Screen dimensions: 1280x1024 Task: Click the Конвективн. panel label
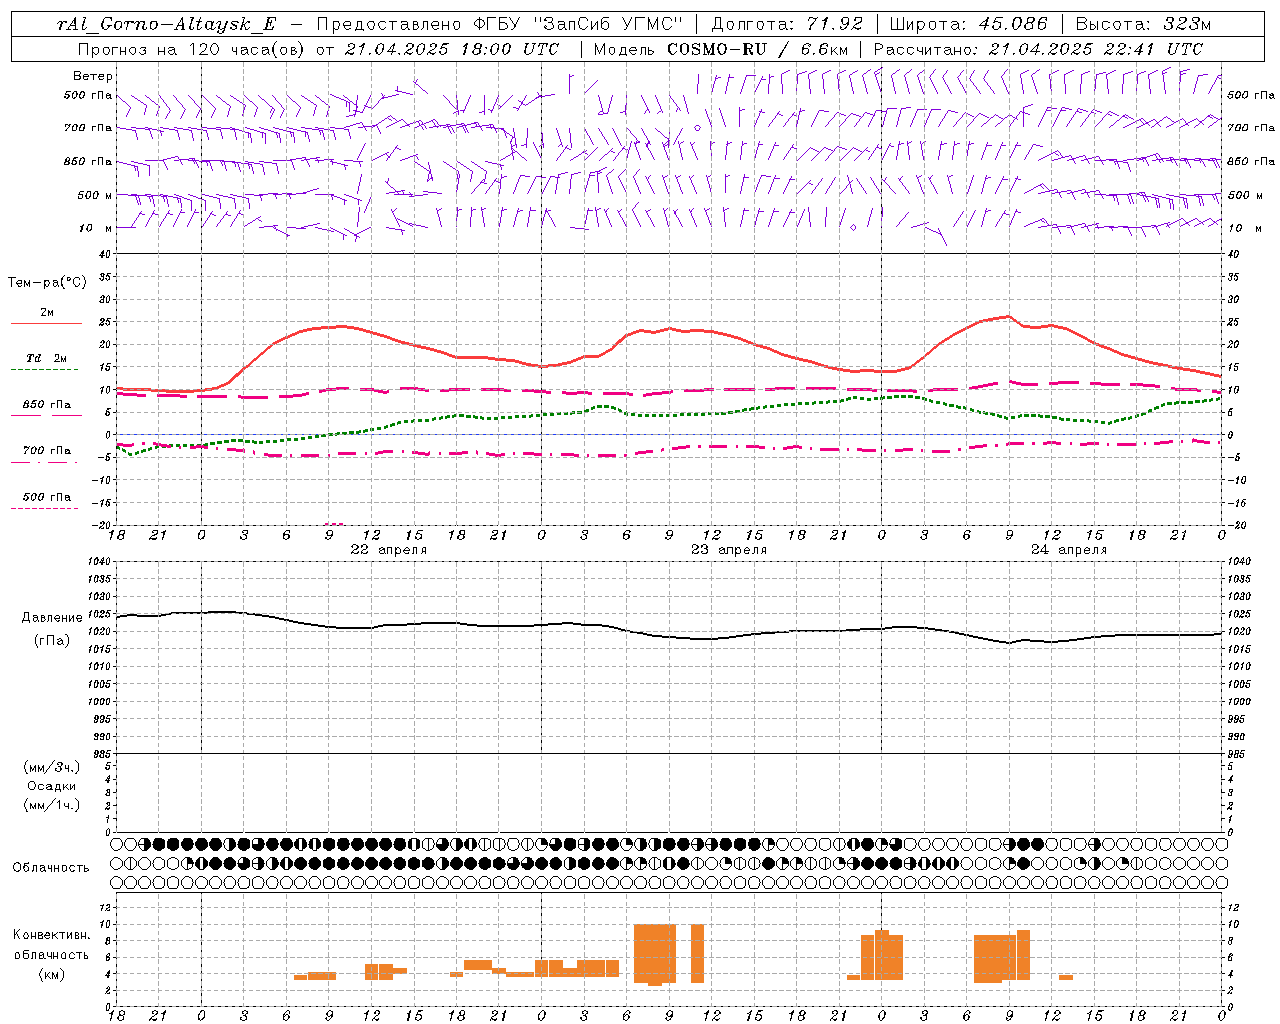[52, 935]
